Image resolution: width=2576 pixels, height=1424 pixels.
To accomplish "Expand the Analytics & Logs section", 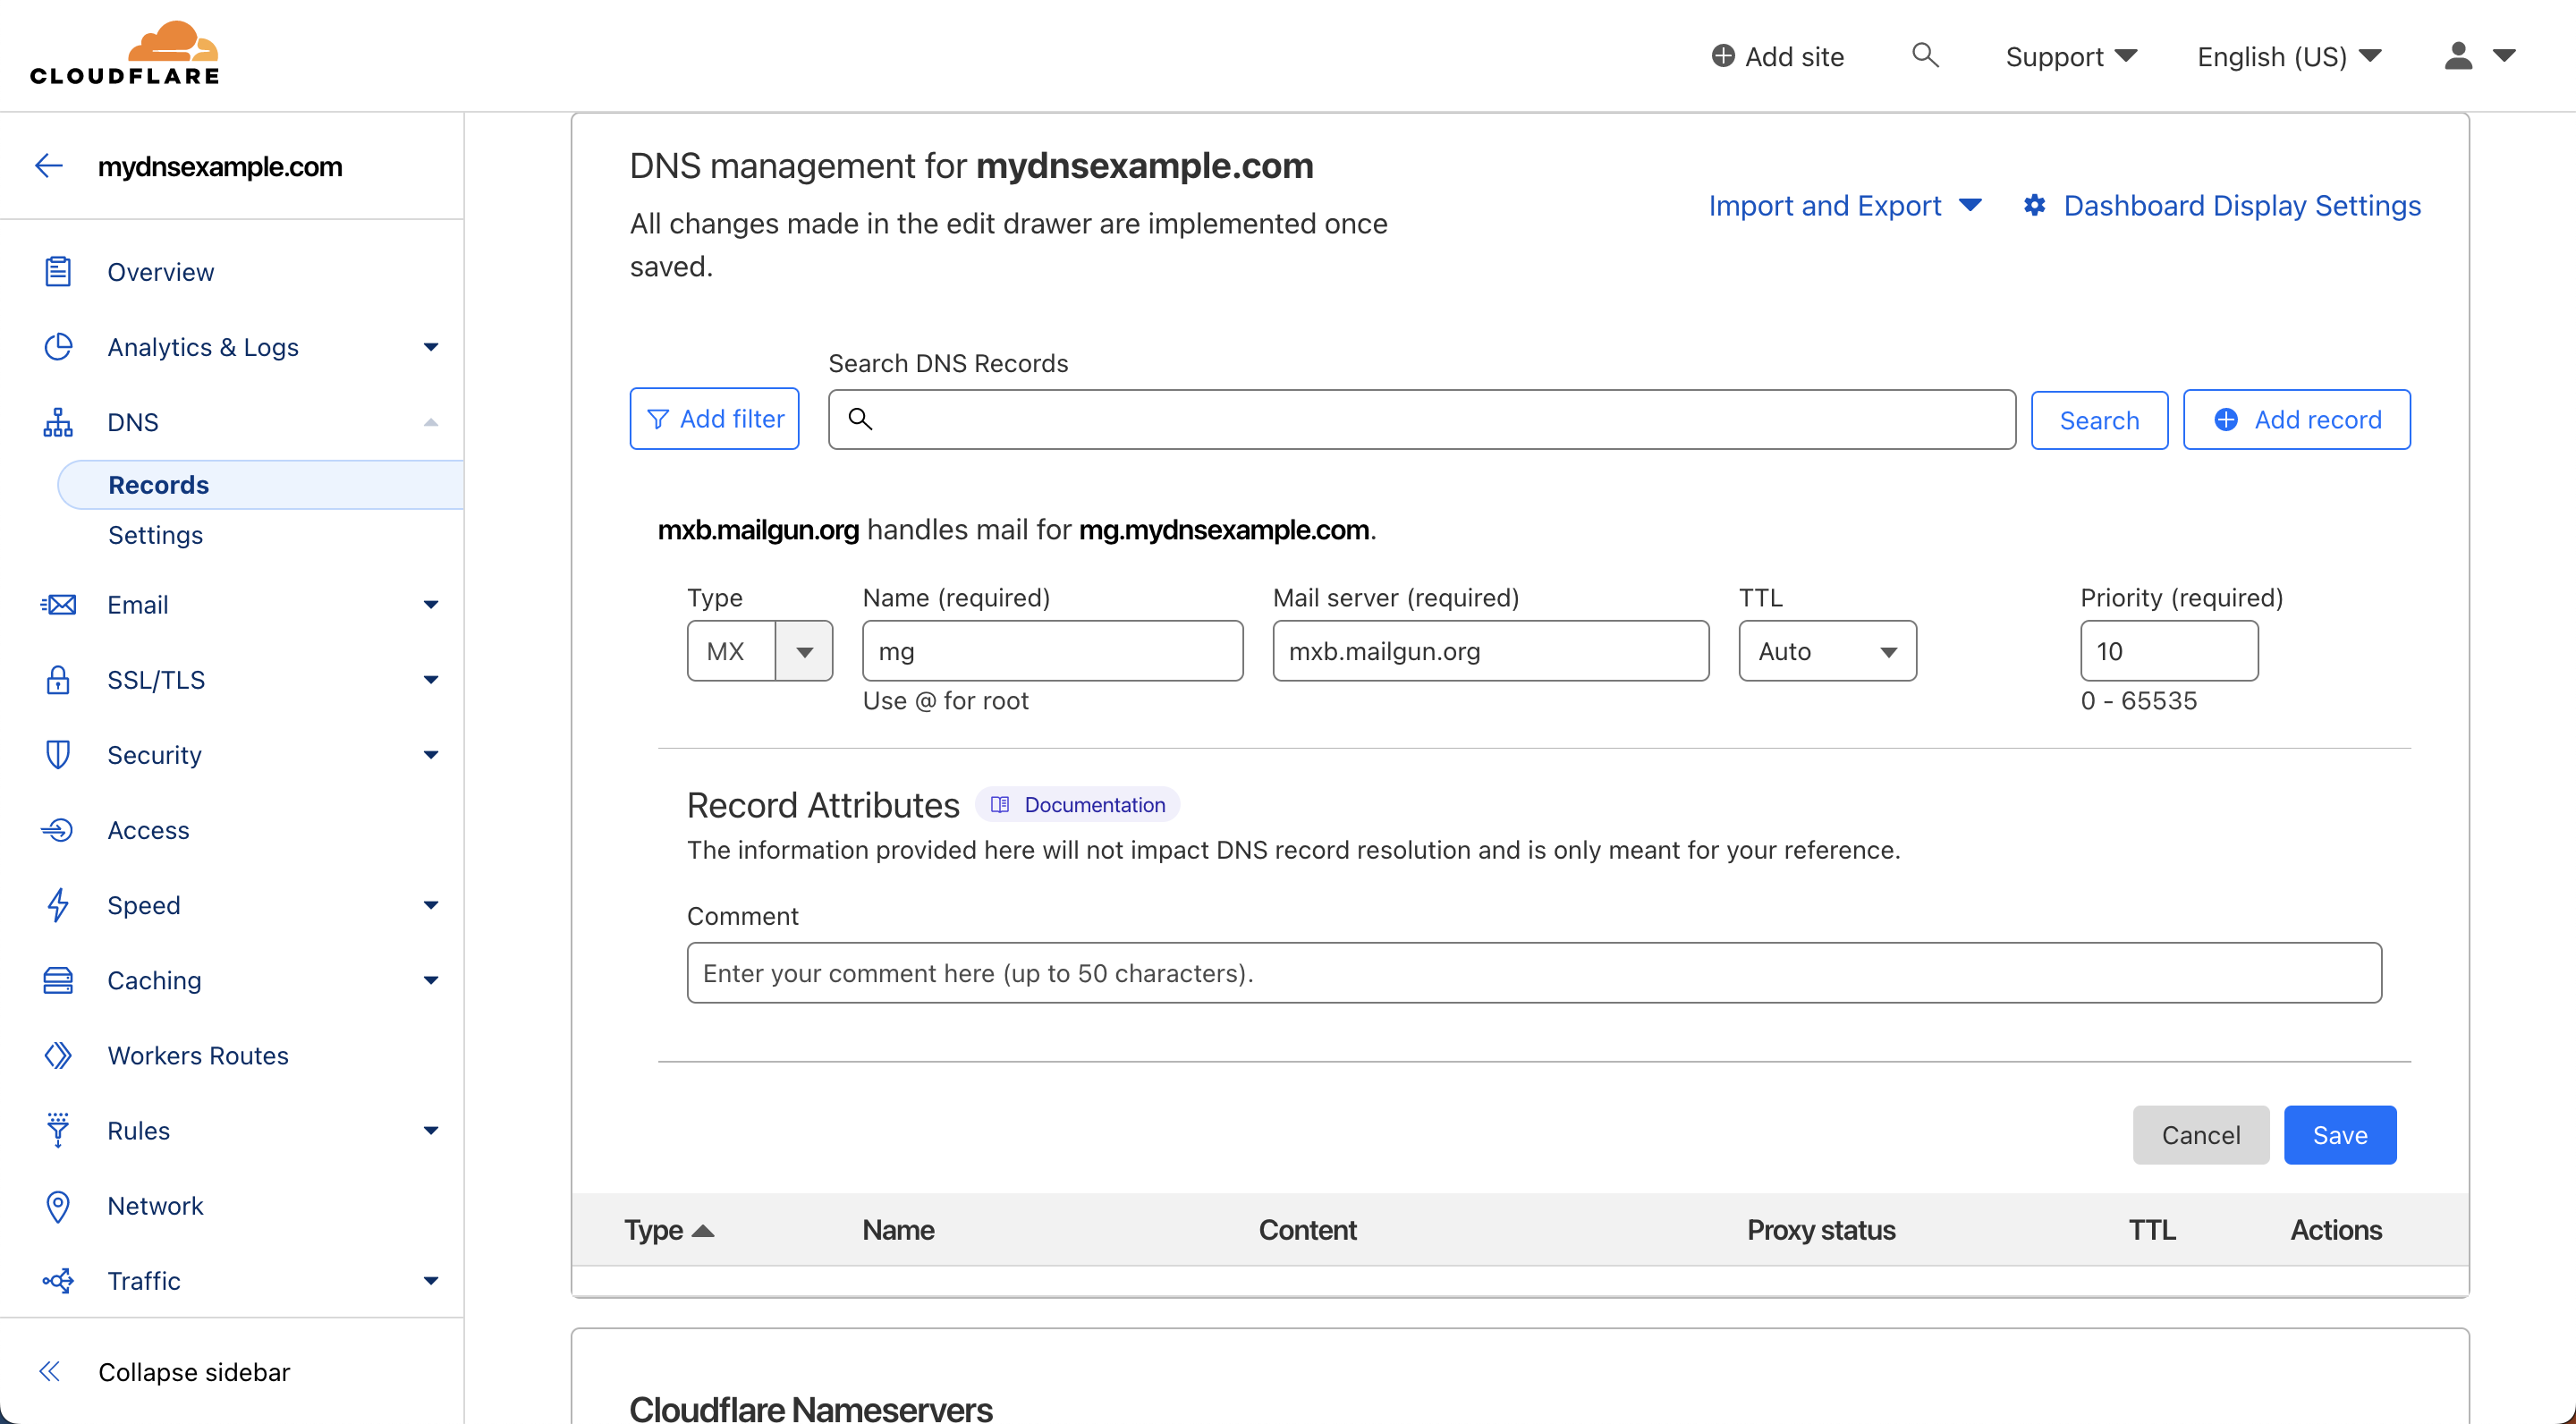I will pos(430,347).
